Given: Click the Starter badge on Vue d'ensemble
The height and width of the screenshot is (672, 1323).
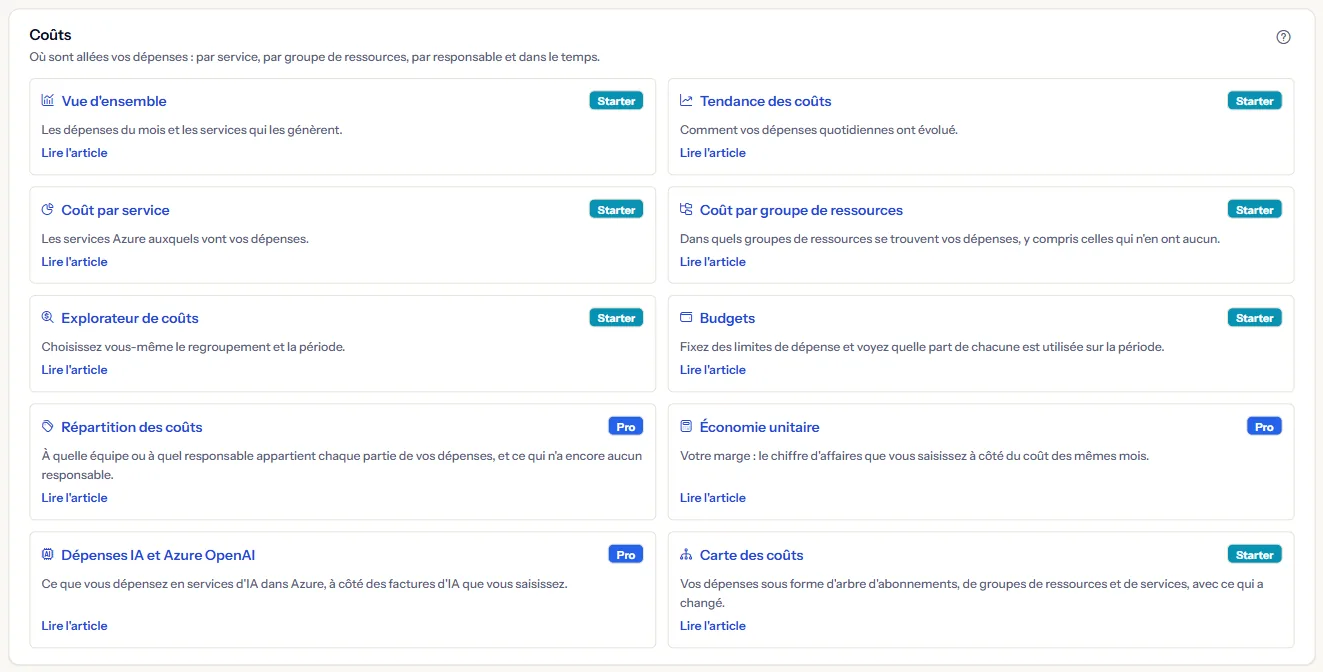Looking at the screenshot, I should pyautogui.click(x=616, y=101).
